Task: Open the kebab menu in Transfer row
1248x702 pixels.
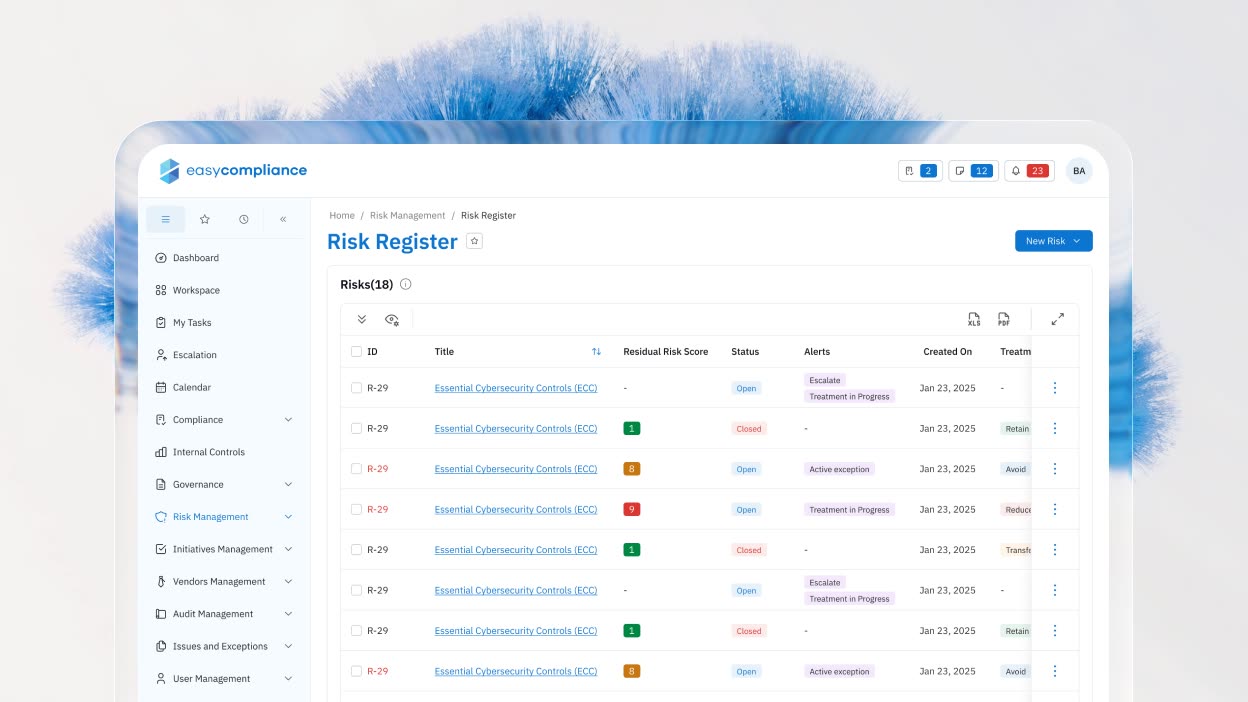Action: [x=1055, y=550]
